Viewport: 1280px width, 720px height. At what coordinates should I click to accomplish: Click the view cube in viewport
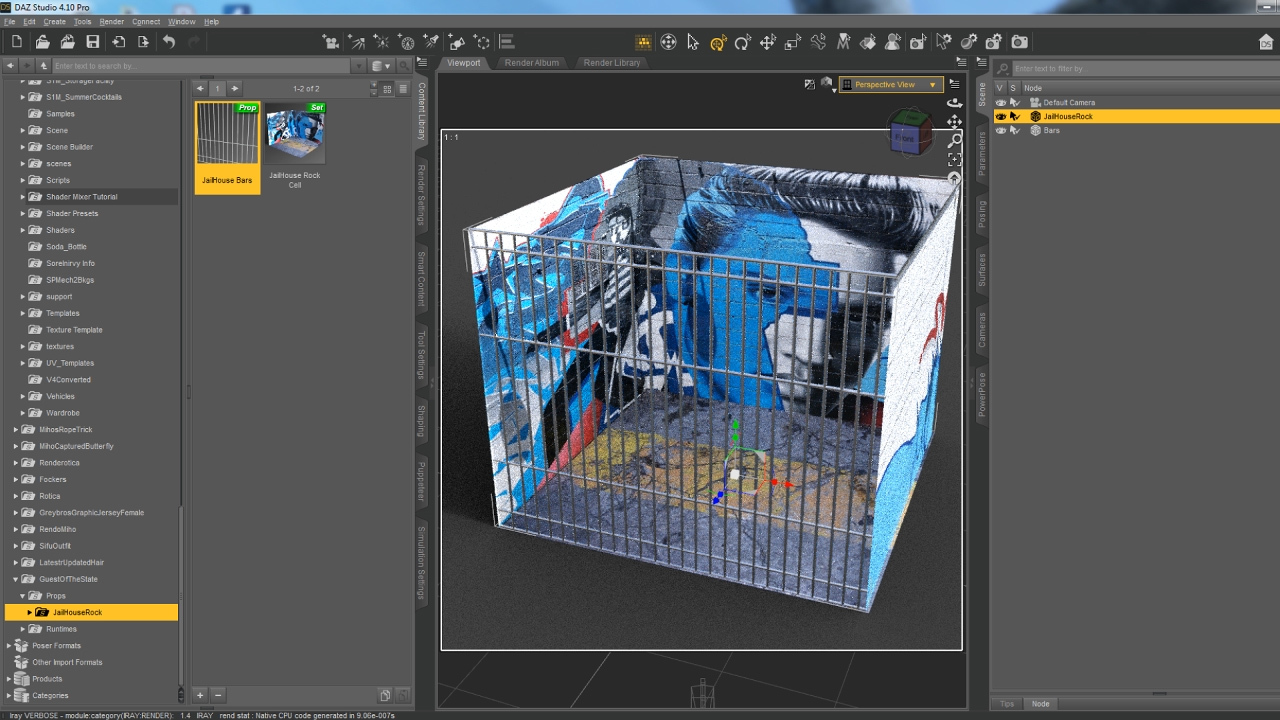pos(910,133)
